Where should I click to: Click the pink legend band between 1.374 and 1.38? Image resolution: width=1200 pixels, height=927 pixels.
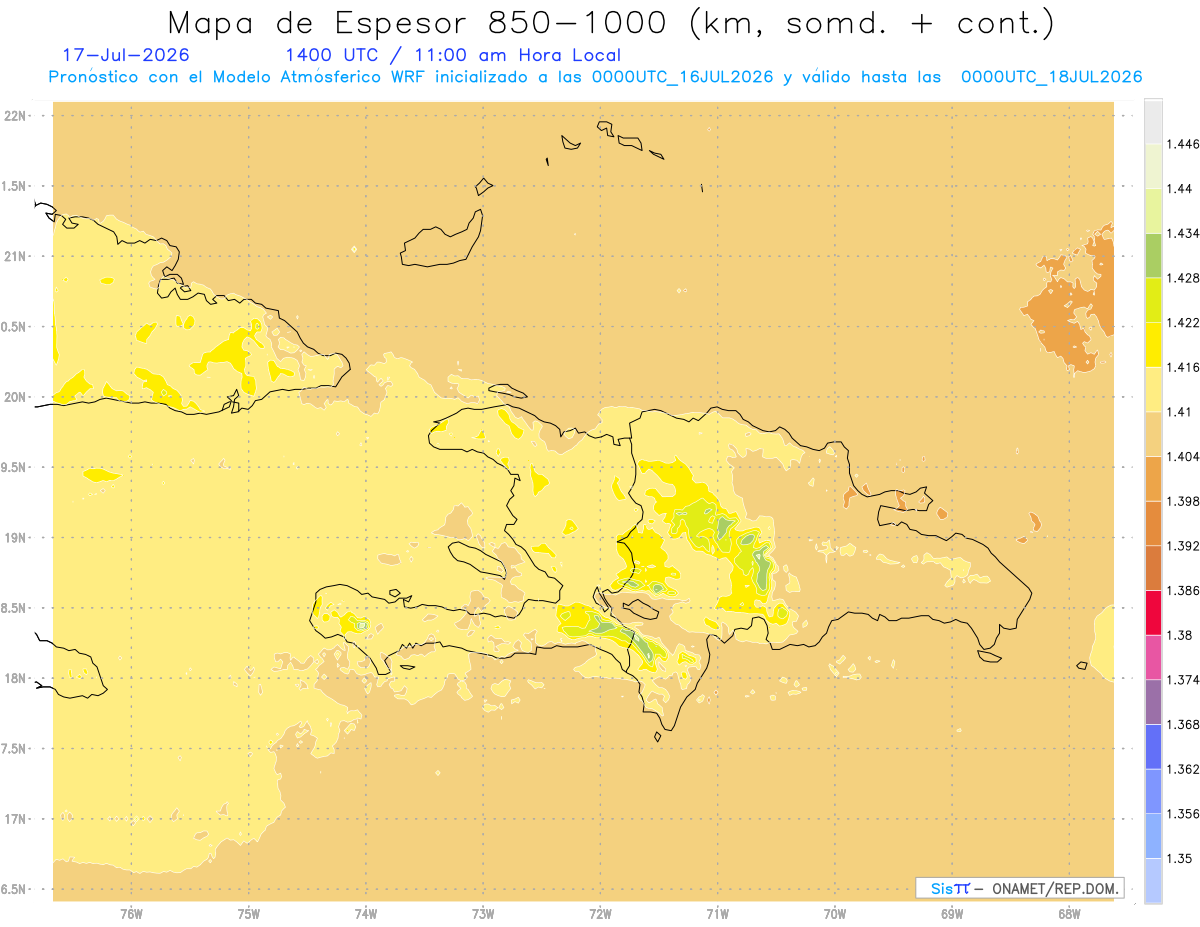point(1153,657)
